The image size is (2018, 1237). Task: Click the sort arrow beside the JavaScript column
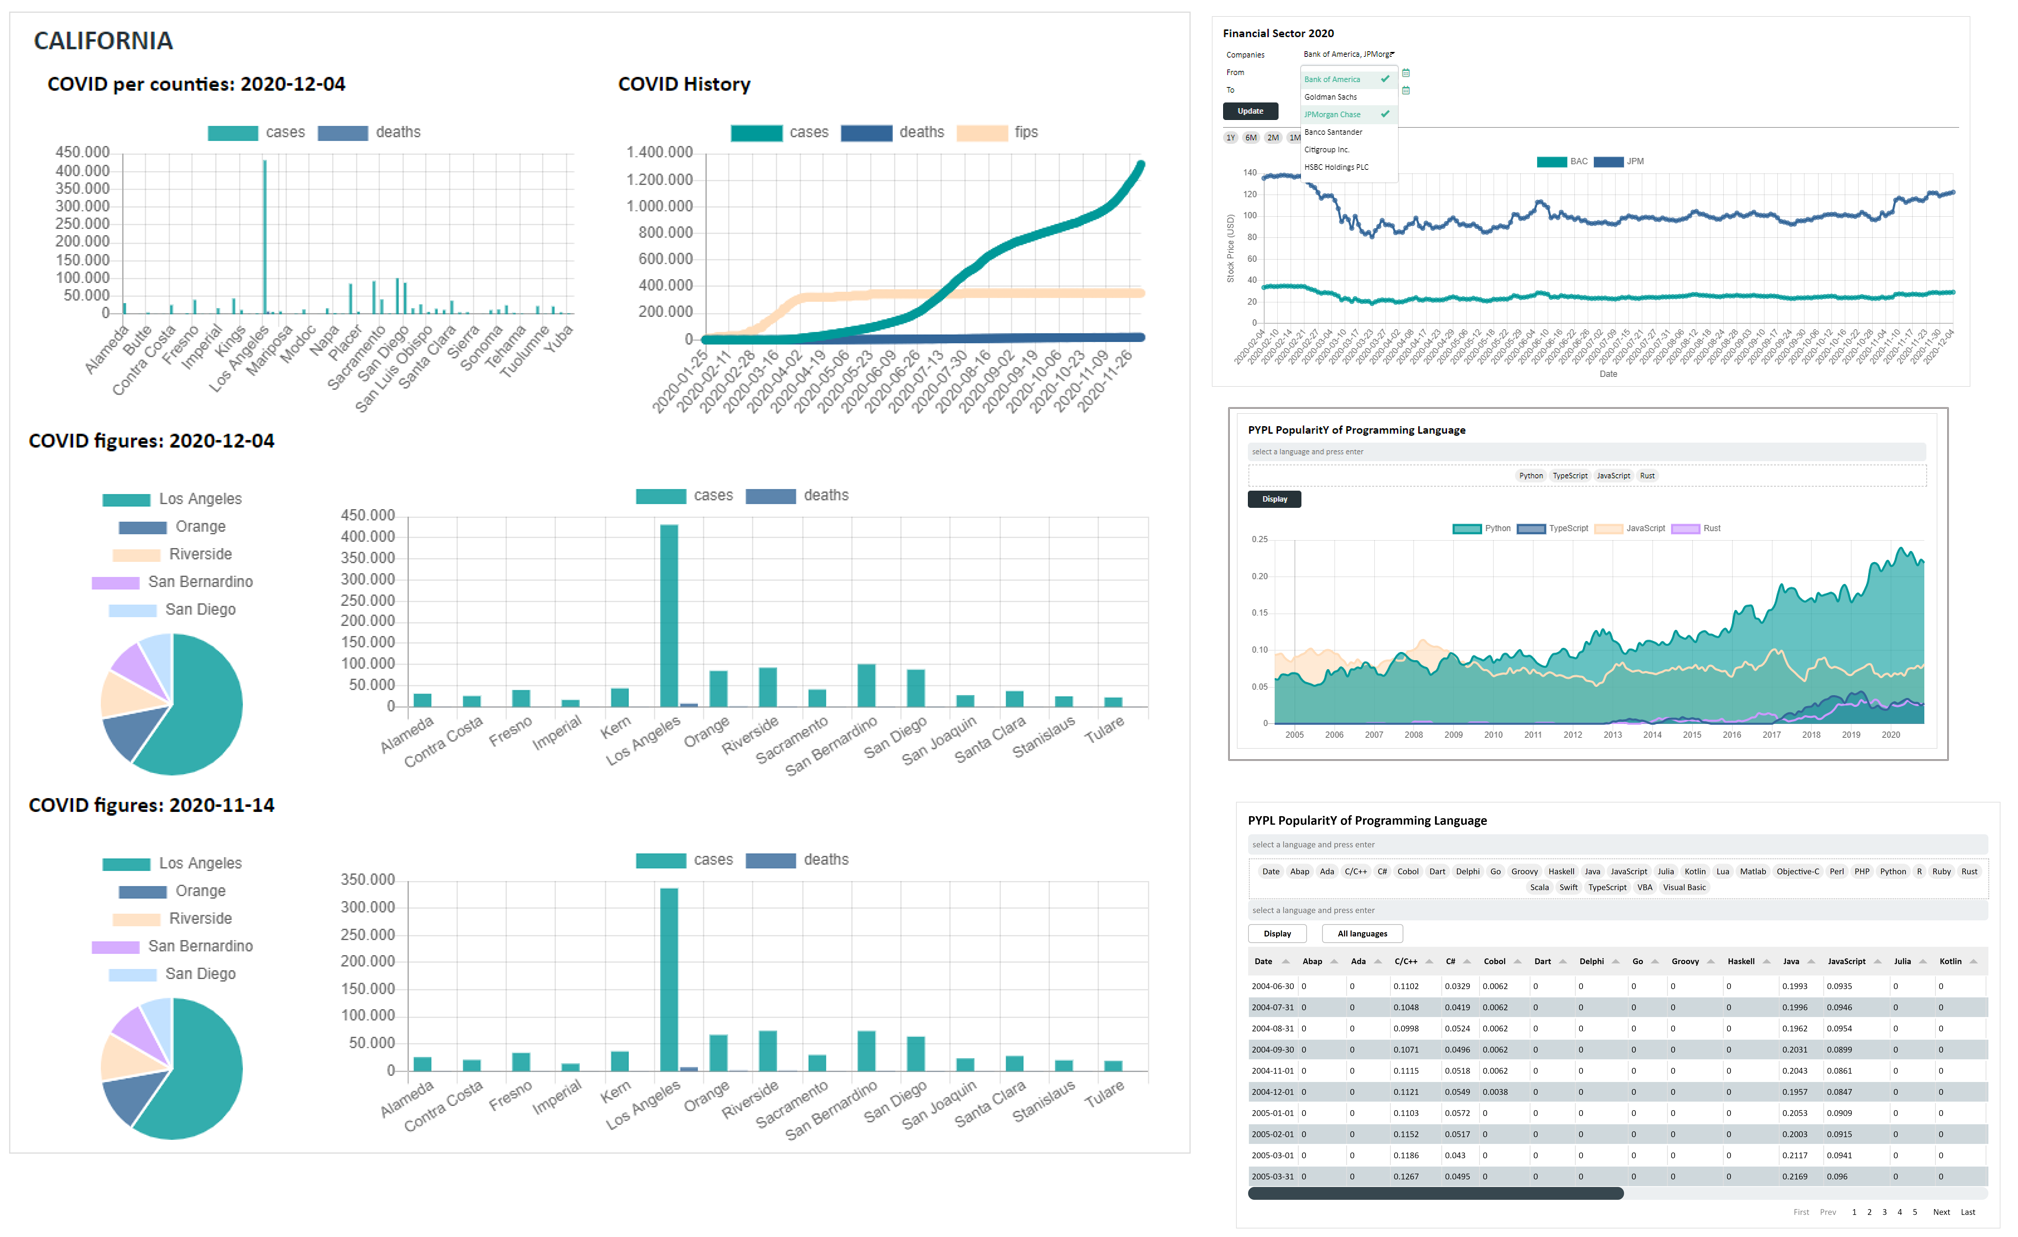[x=1877, y=962]
